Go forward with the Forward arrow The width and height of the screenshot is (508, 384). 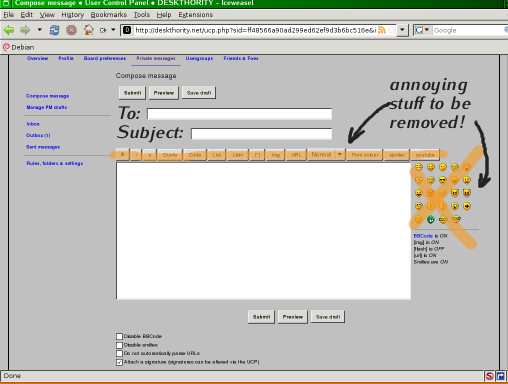coord(25,30)
